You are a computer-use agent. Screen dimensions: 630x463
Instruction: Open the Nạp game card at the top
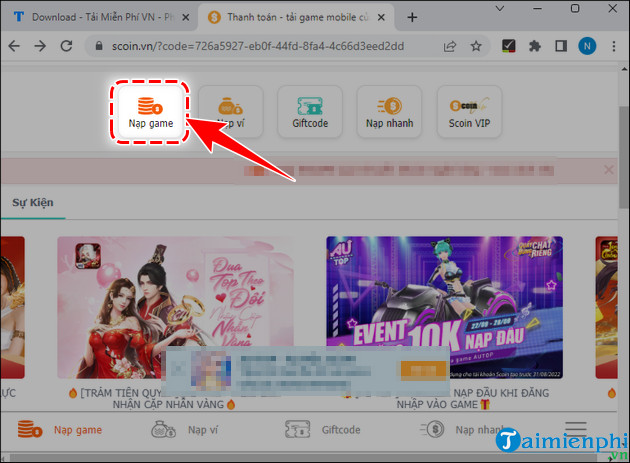(x=150, y=111)
